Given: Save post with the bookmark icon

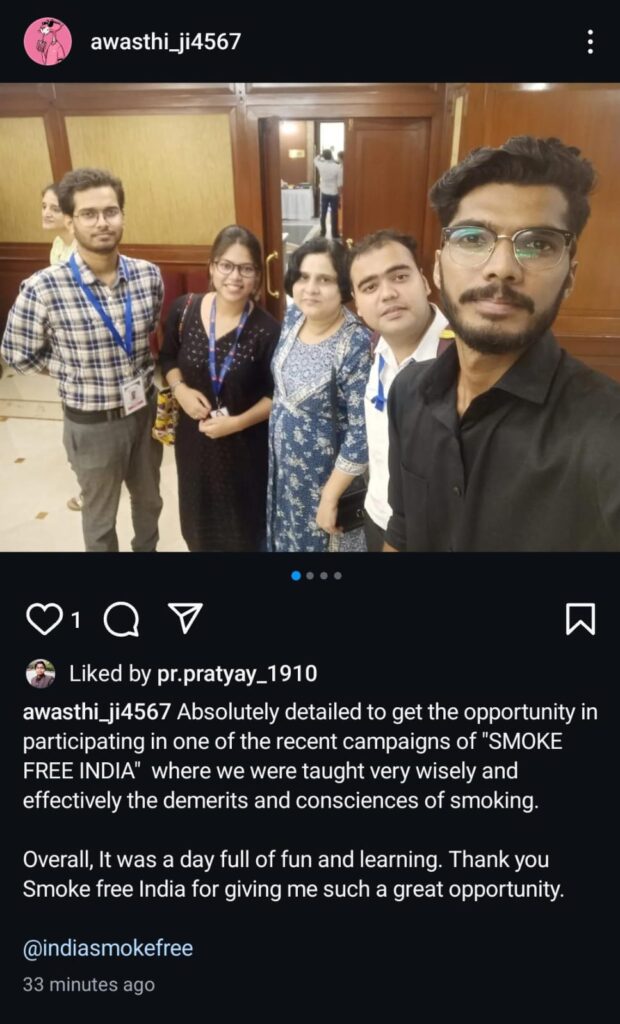Looking at the screenshot, I should tap(579, 618).
